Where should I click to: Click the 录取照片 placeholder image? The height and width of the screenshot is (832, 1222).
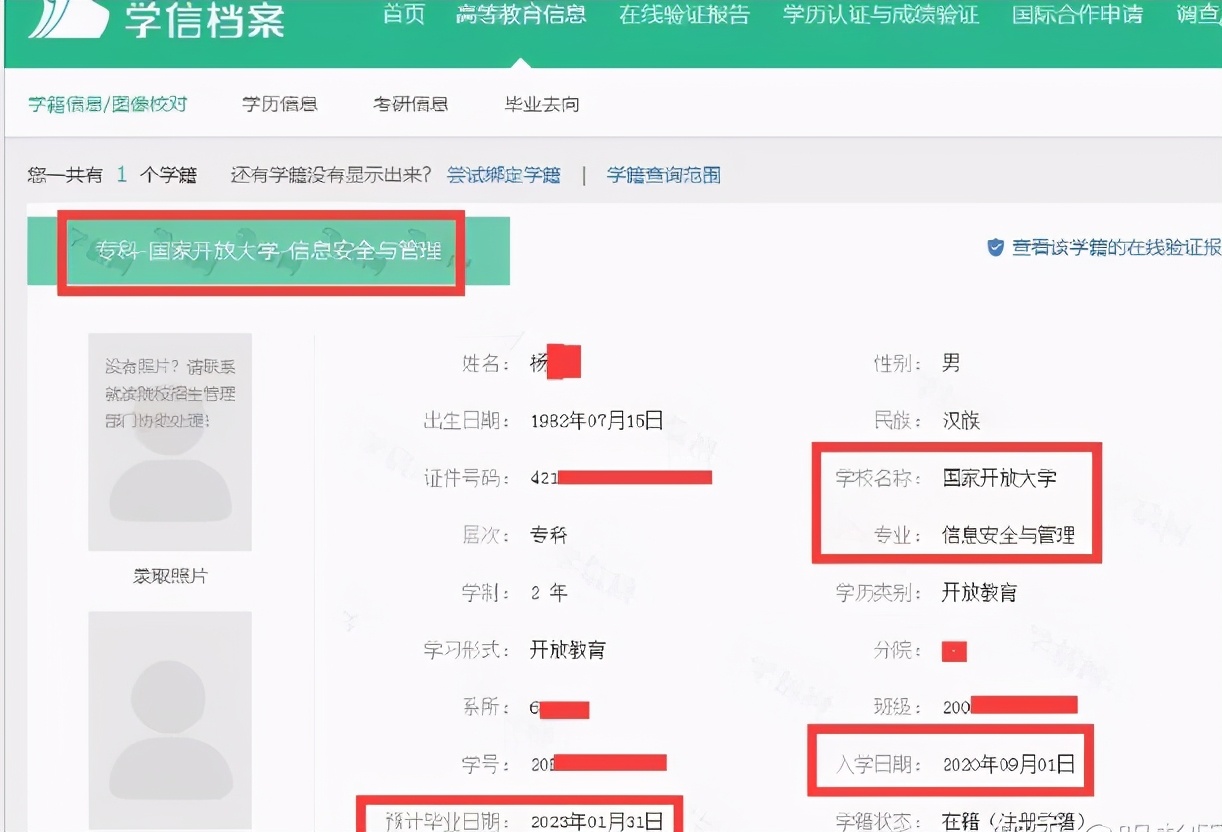pos(170,442)
